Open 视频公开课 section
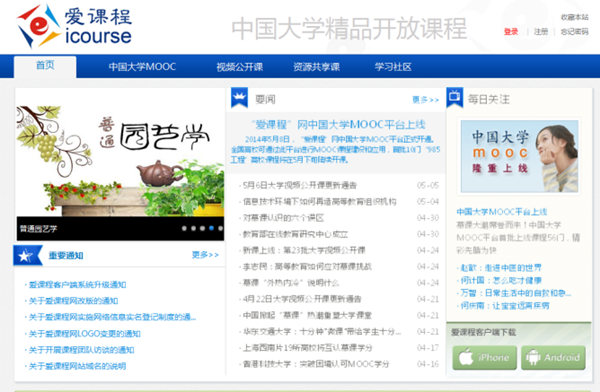 240,67
